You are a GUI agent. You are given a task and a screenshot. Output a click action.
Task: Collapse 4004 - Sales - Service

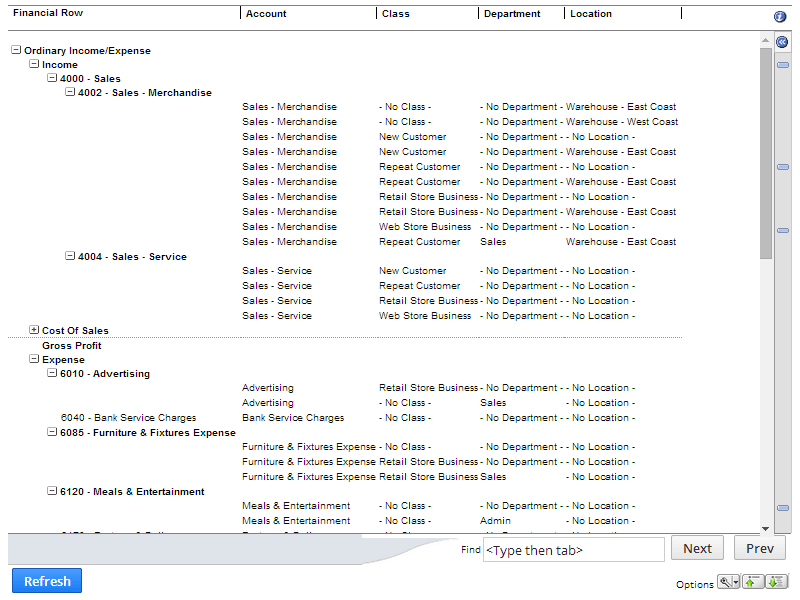pyautogui.click(x=70, y=256)
